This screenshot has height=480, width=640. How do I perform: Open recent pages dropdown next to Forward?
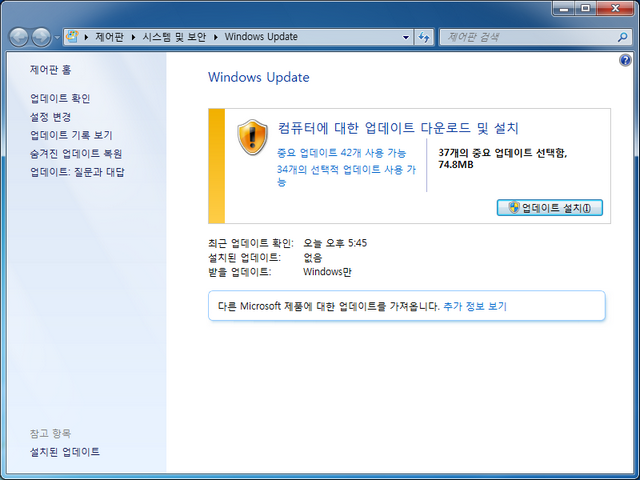tap(57, 38)
